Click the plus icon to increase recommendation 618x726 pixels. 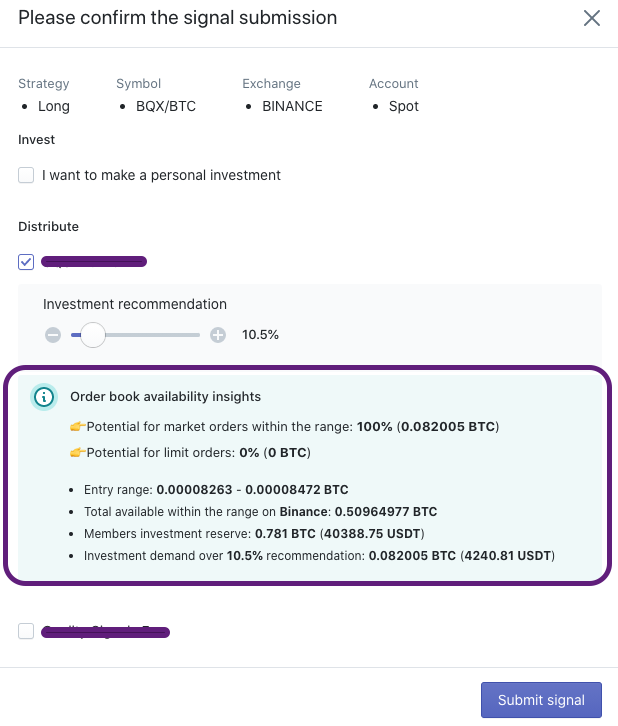pyautogui.click(x=218, y=335)
